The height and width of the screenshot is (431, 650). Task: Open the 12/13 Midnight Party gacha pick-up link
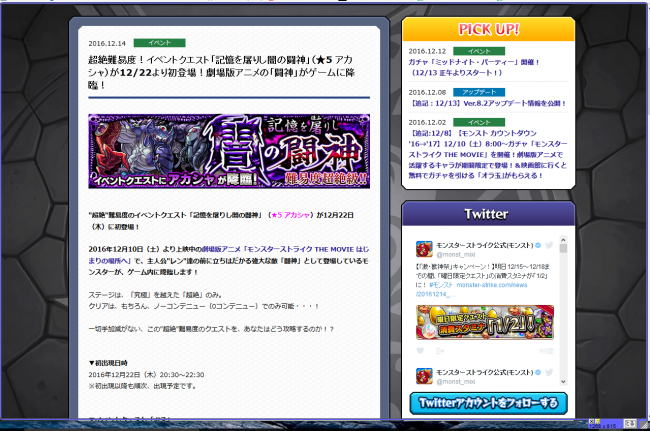[474, 68]
